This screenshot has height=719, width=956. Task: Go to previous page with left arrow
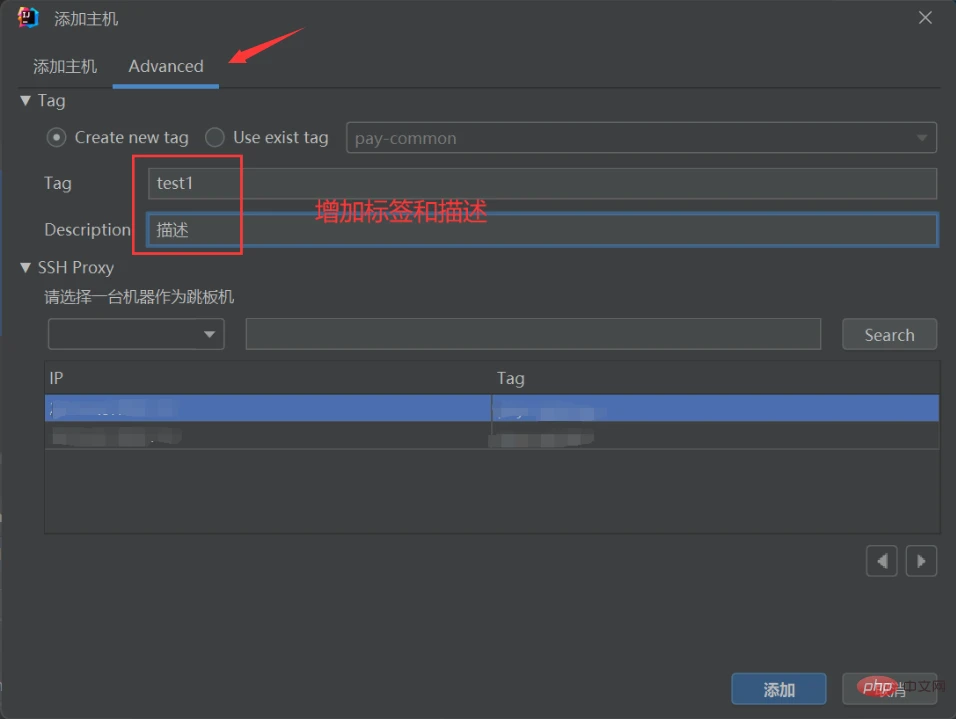pyautogui.click(x=881, y=561)
